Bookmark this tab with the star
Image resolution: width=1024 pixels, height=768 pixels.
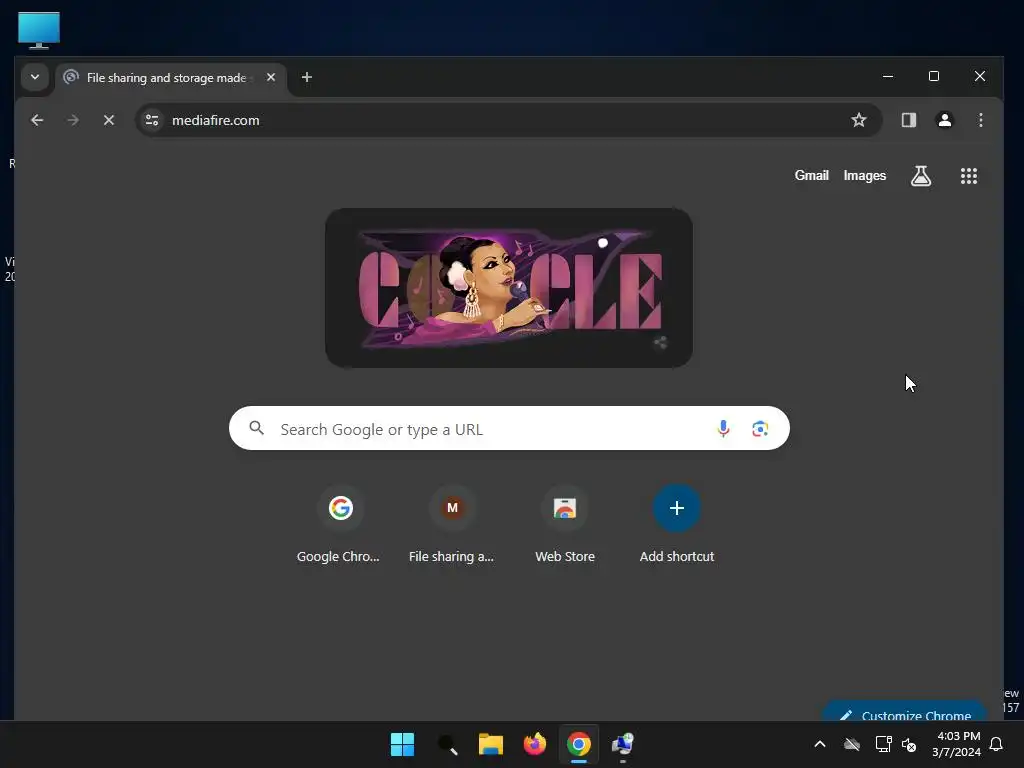(x=859, y=120)
